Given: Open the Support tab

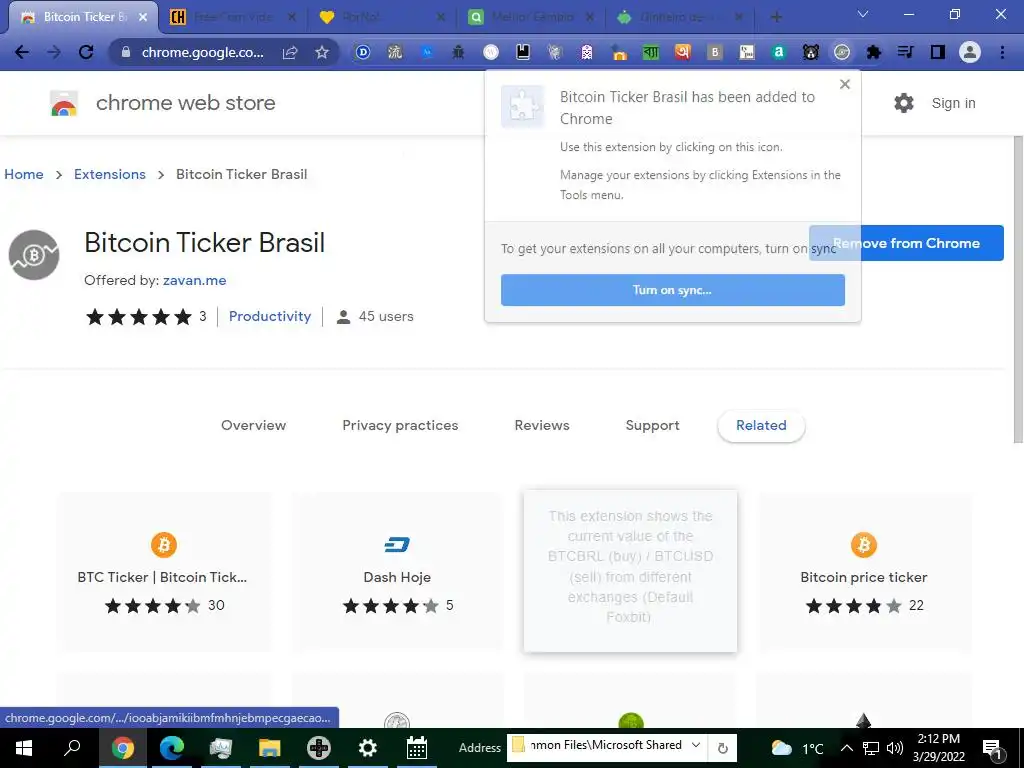Looking at the screenshot, I should [x=652, y=425].
